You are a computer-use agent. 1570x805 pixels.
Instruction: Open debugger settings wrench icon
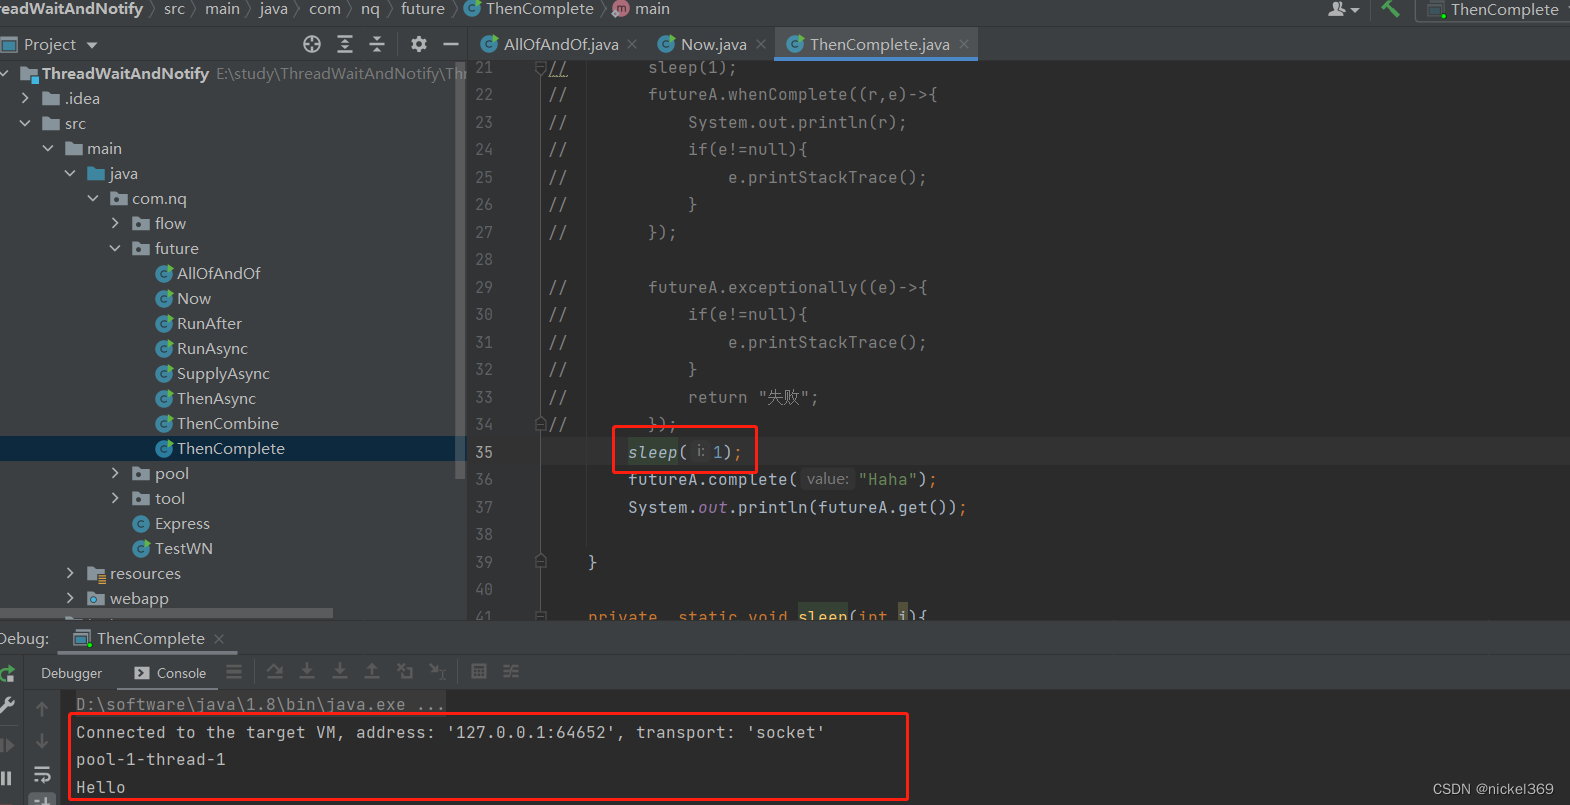[x=7, y=705]
